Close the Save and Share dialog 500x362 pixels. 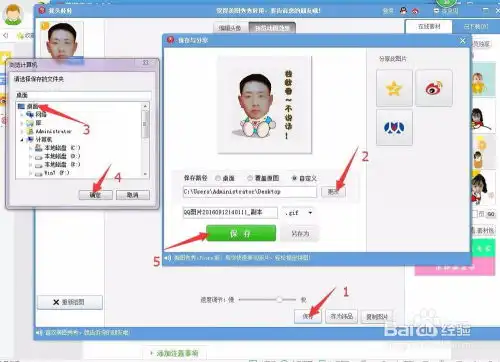coord(462,41)
